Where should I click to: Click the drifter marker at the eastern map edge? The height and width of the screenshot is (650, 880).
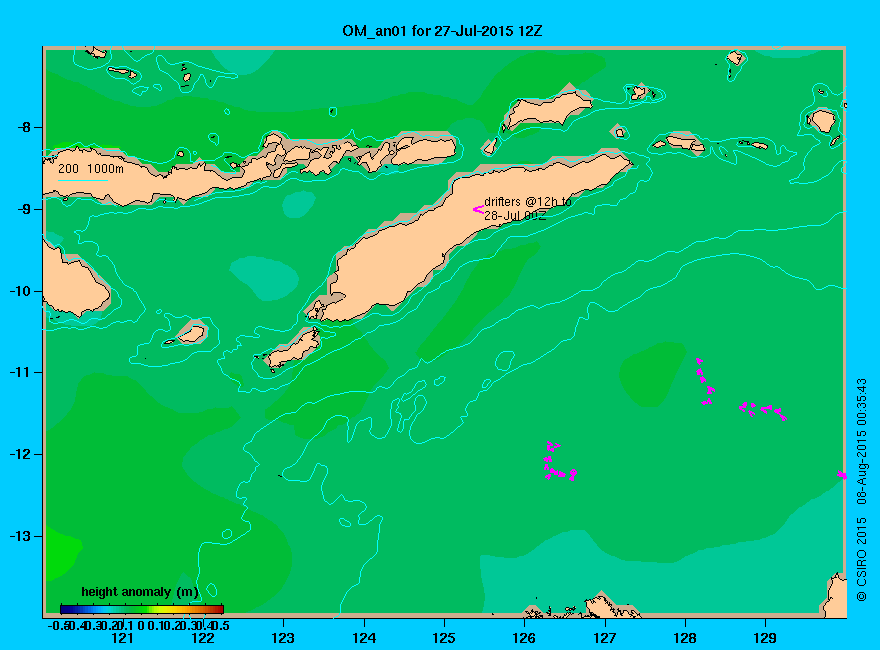coord(842,475)
